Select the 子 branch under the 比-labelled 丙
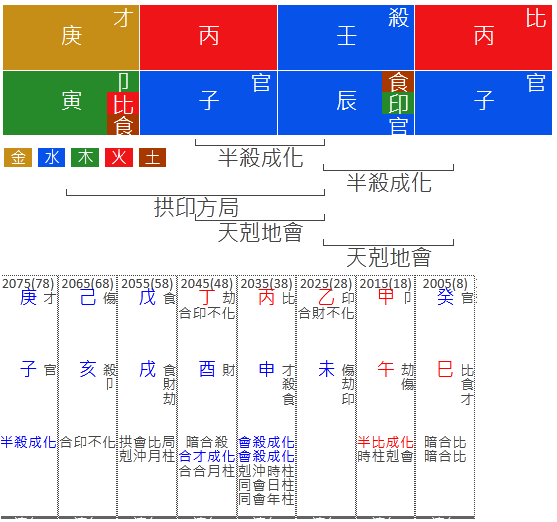This screenshot has width=557, height=522. [483, 103]
